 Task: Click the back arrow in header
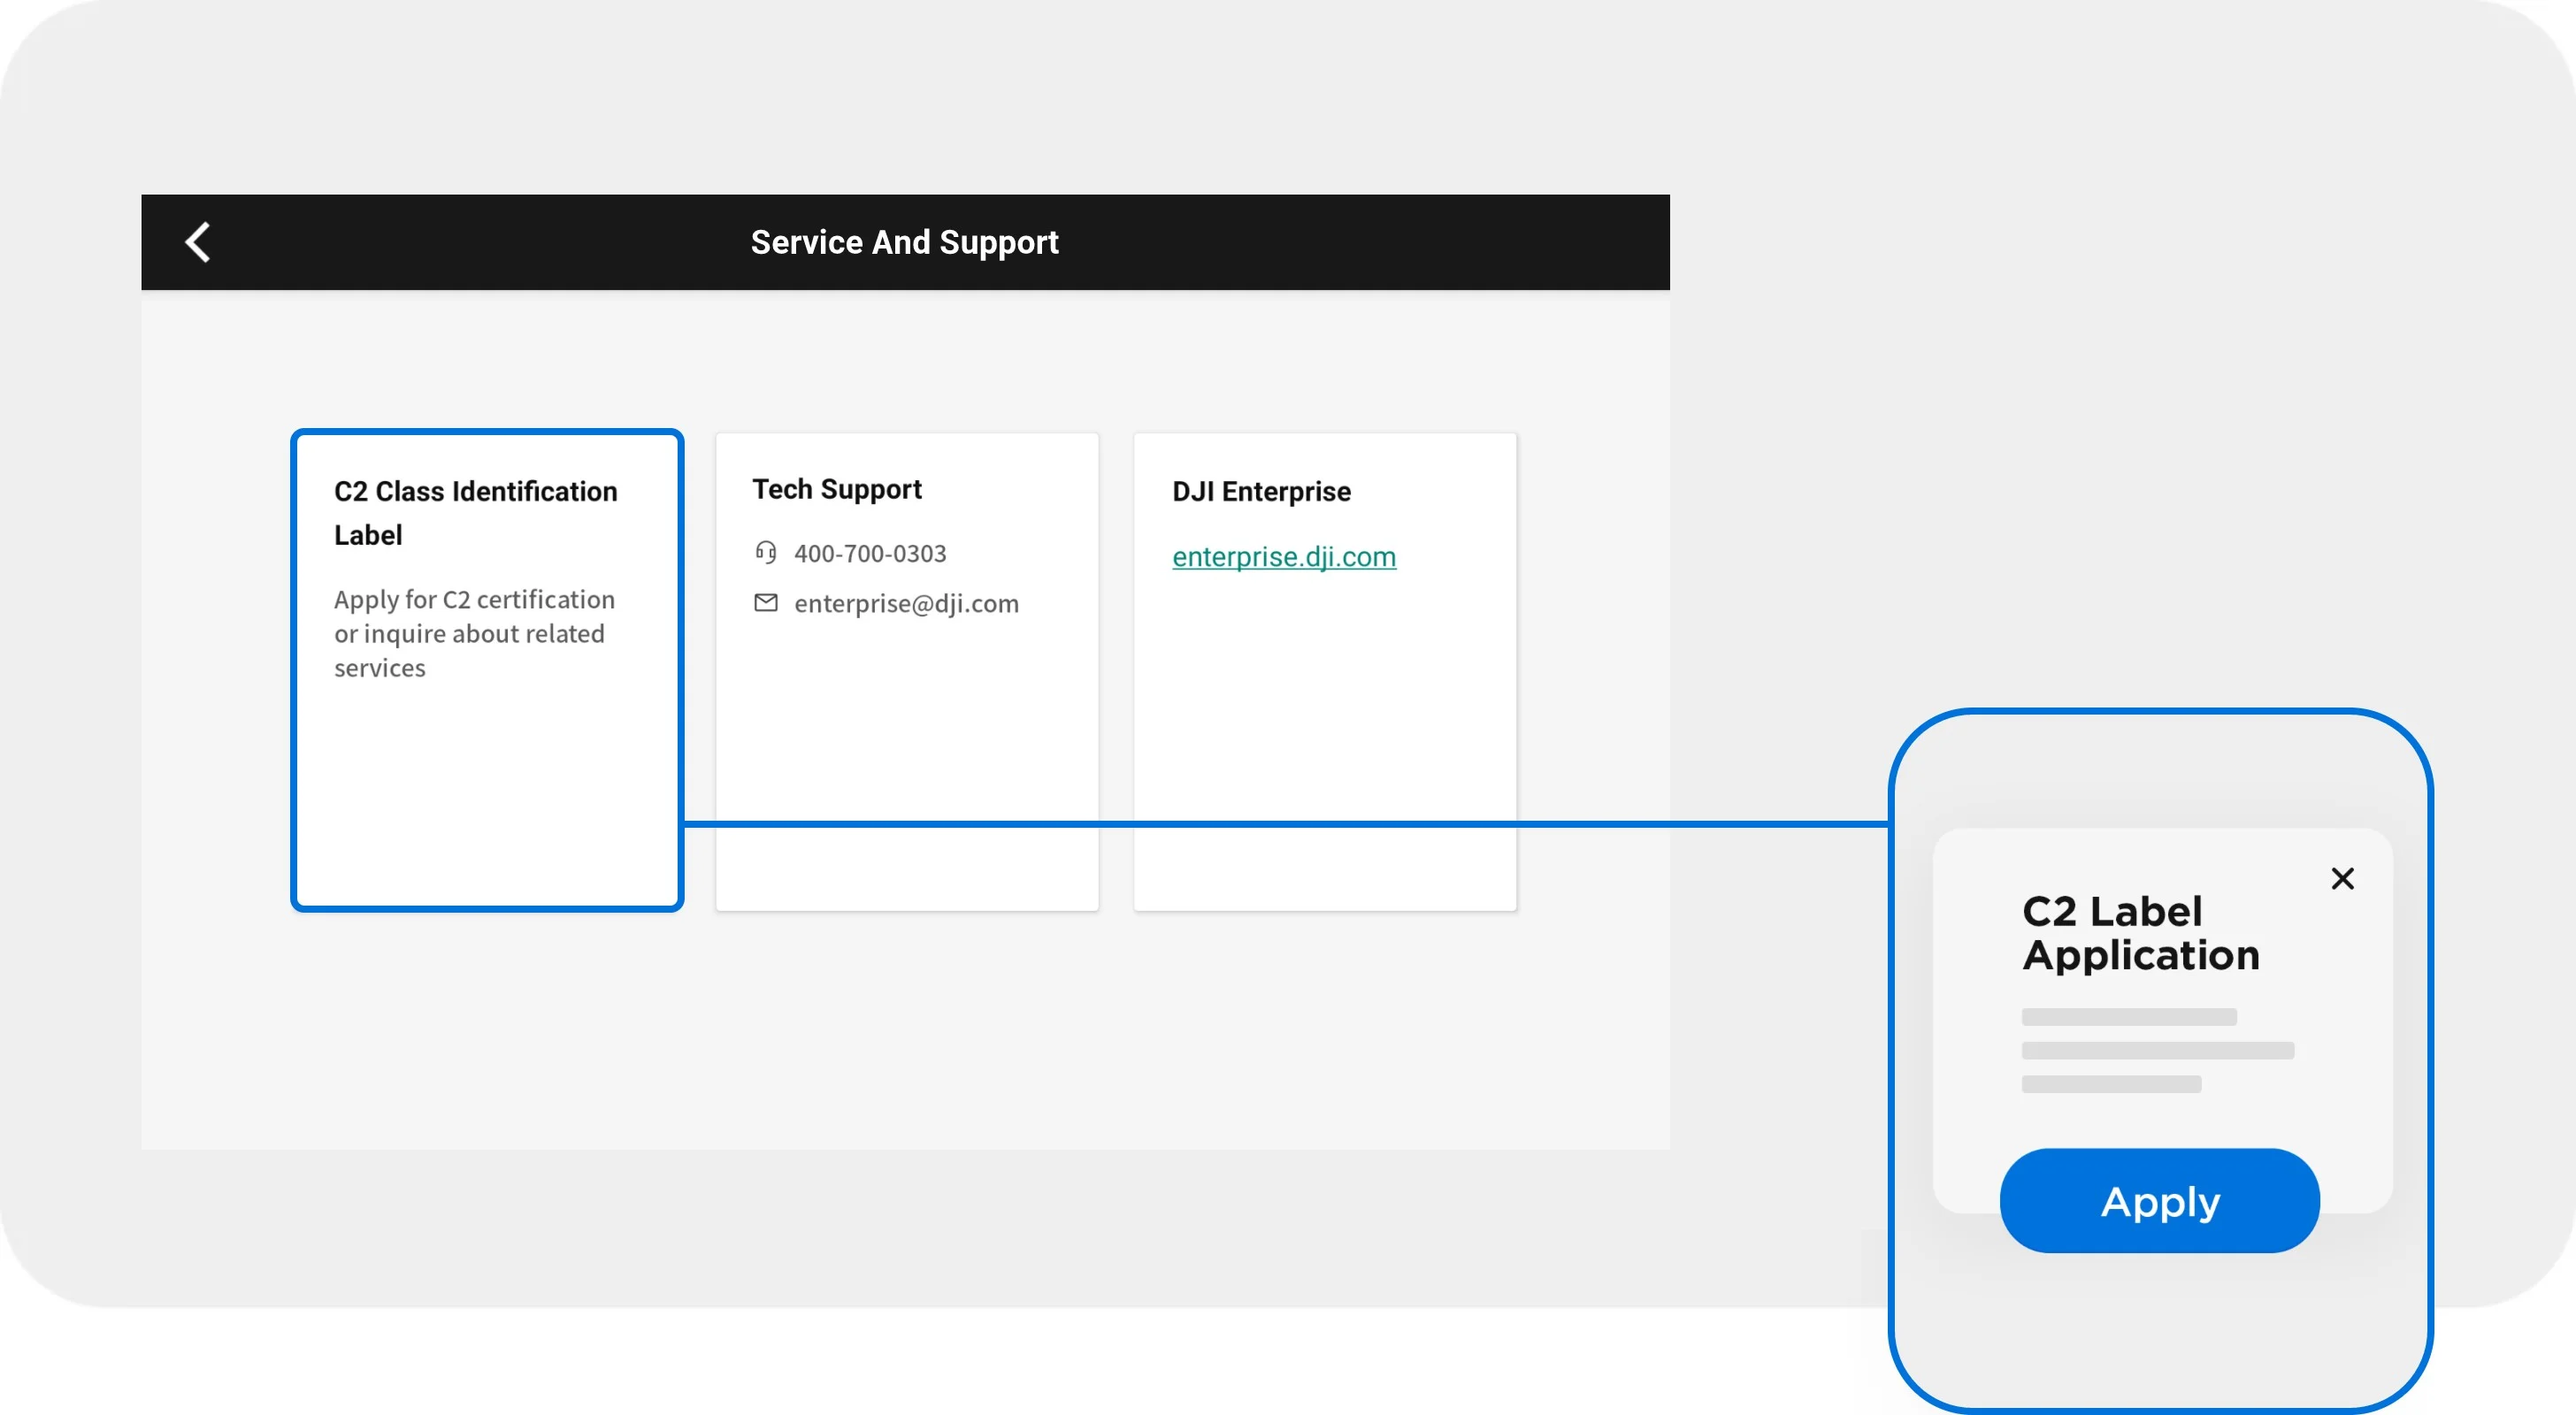198,242
